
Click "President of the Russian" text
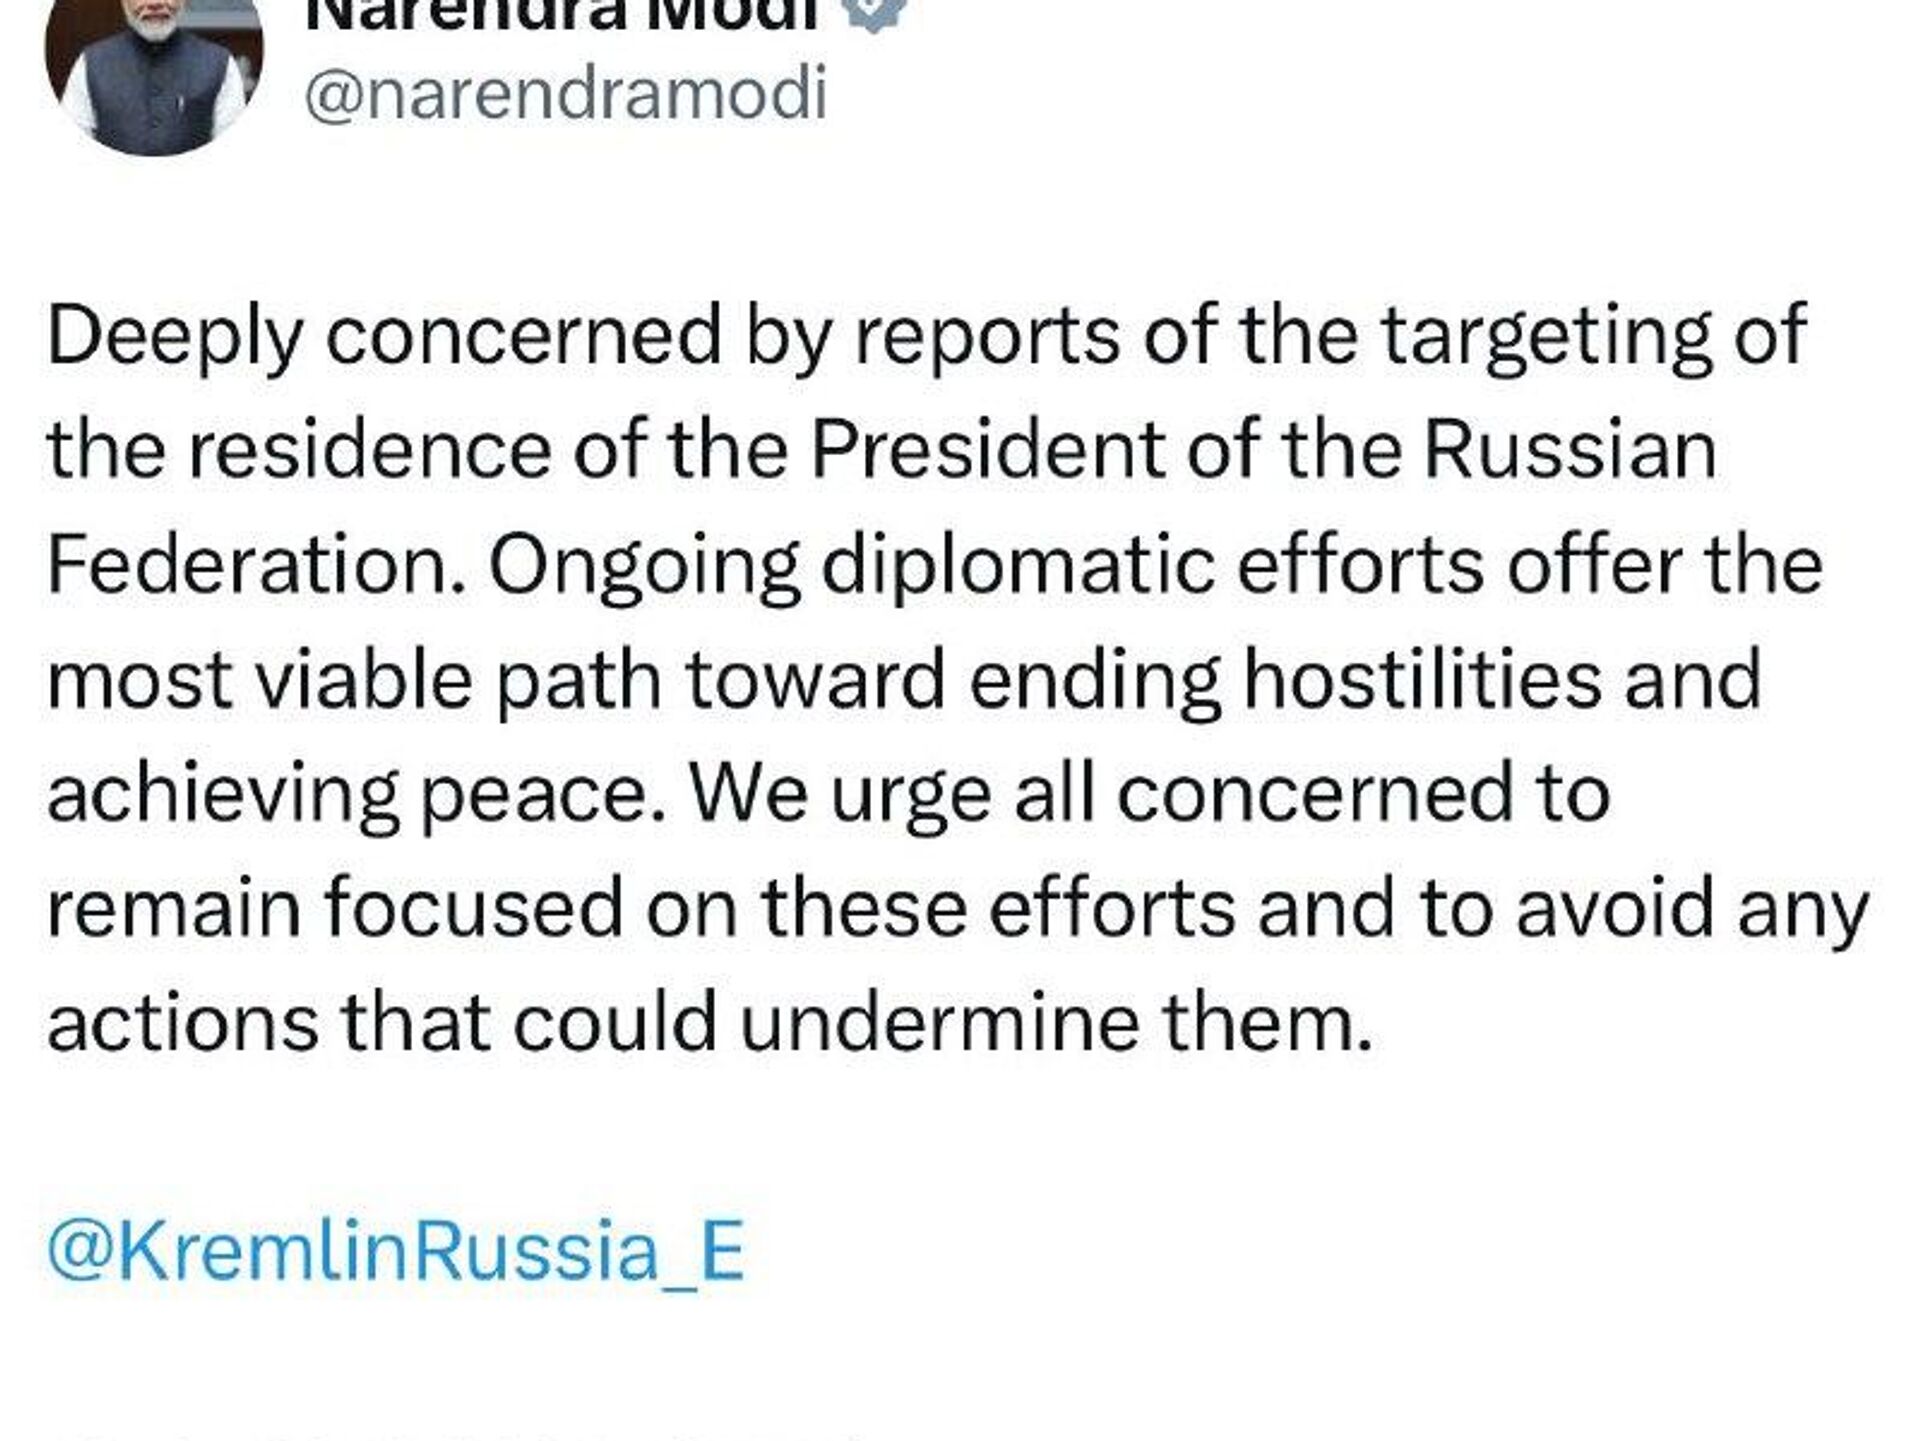pyautogui.click(x=1263, y=449)
